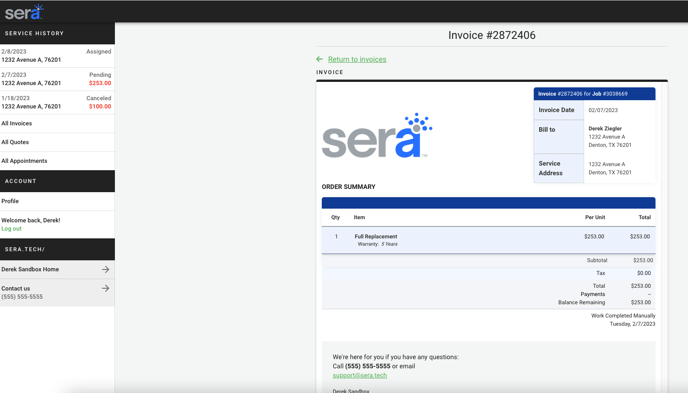Viewport: 688px width, 393px height.
Task: Click the Balance Remaining label
Action: (581, 302)
